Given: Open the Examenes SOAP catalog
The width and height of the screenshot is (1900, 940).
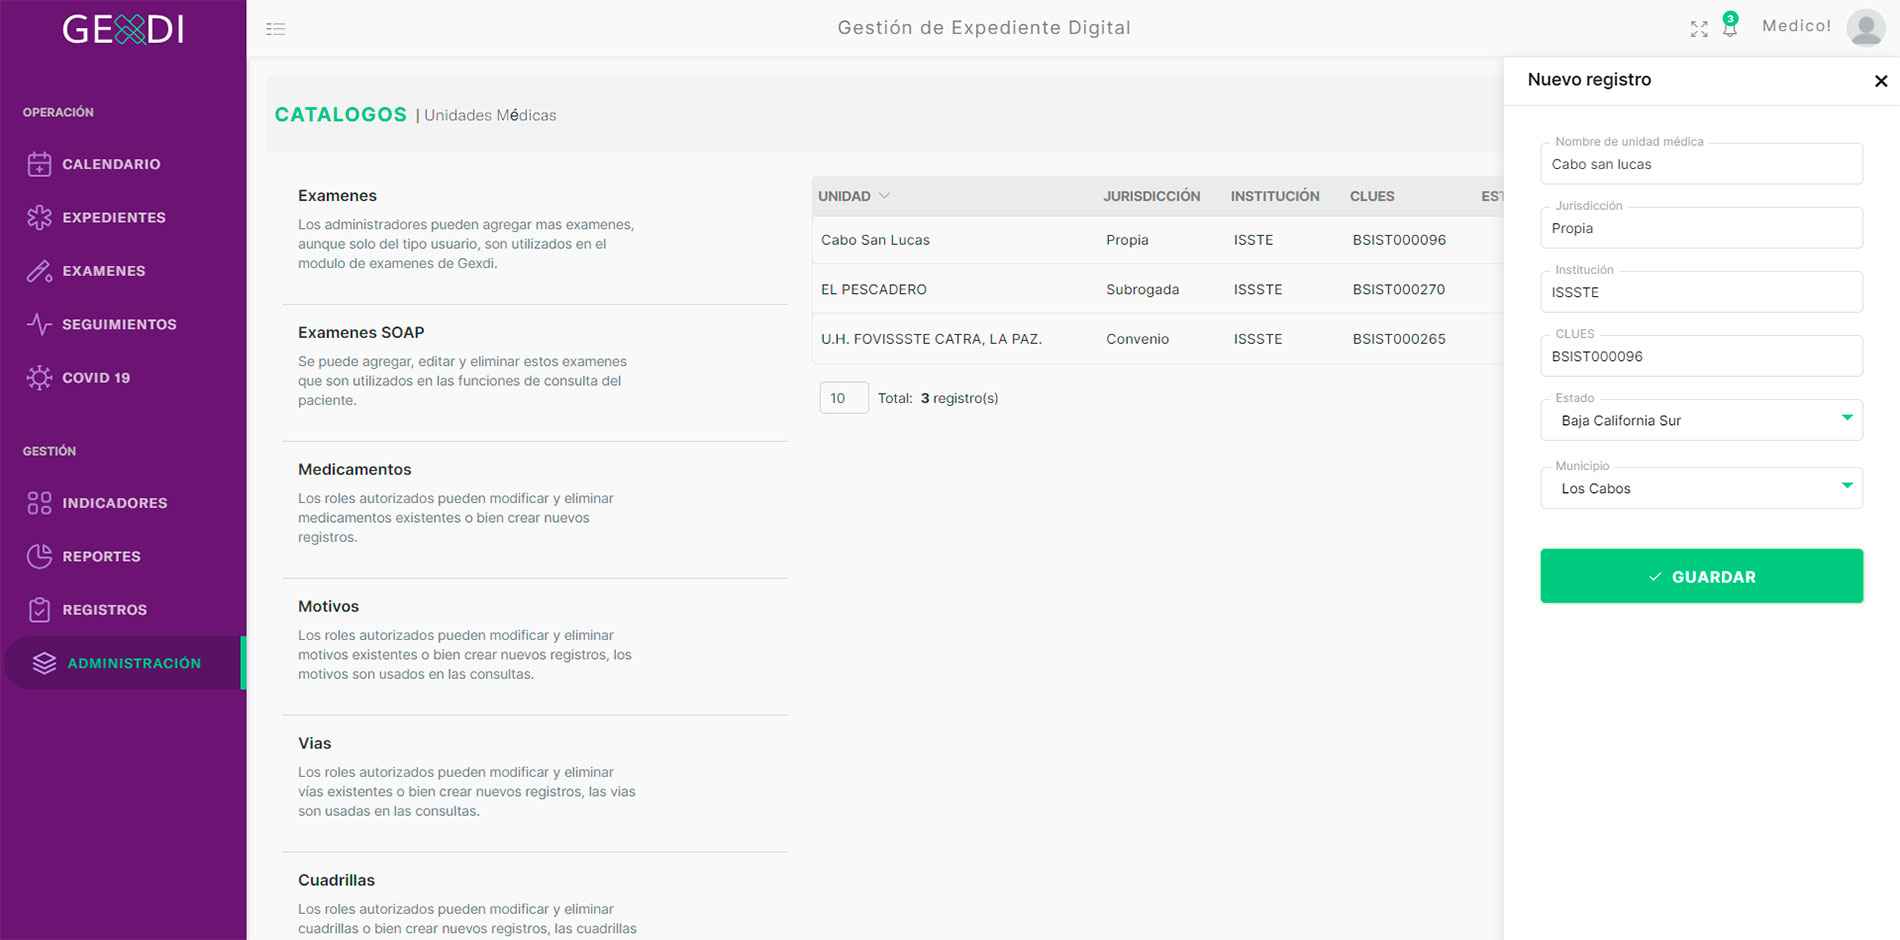Looking at the screenshot, I should pos(361,332).
